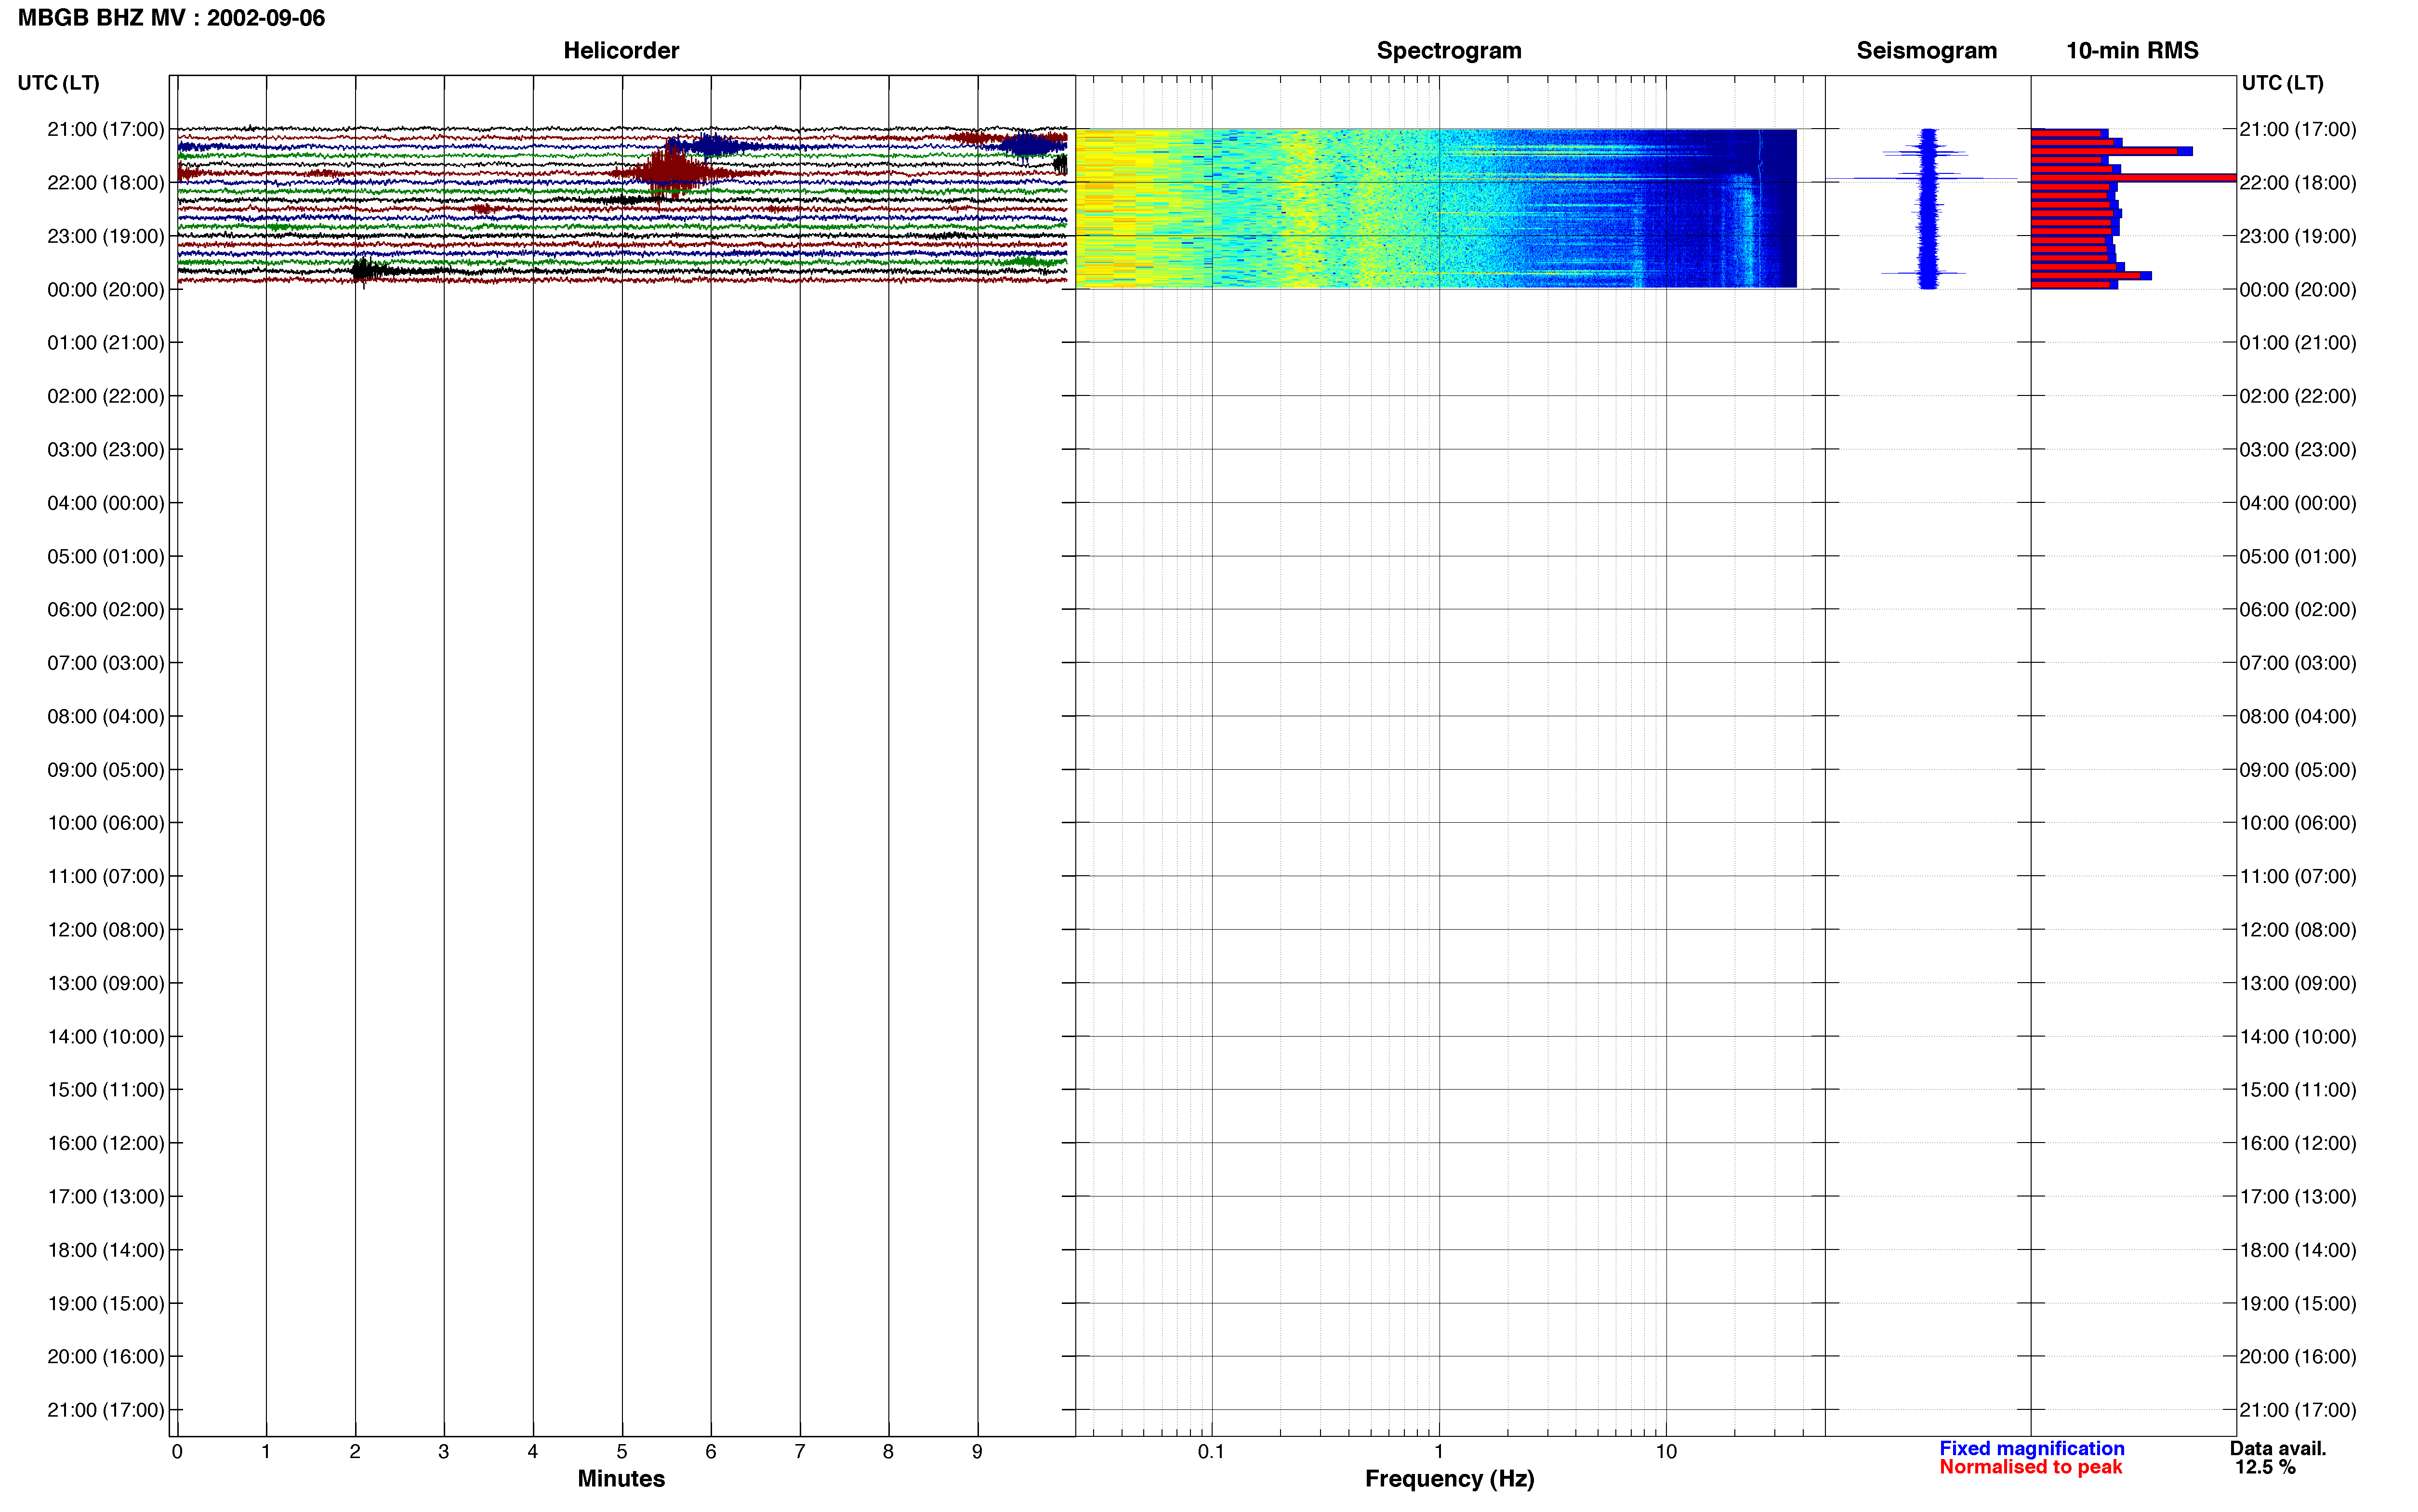Click the frequency tick label '1'

tap(1439, 1452)
